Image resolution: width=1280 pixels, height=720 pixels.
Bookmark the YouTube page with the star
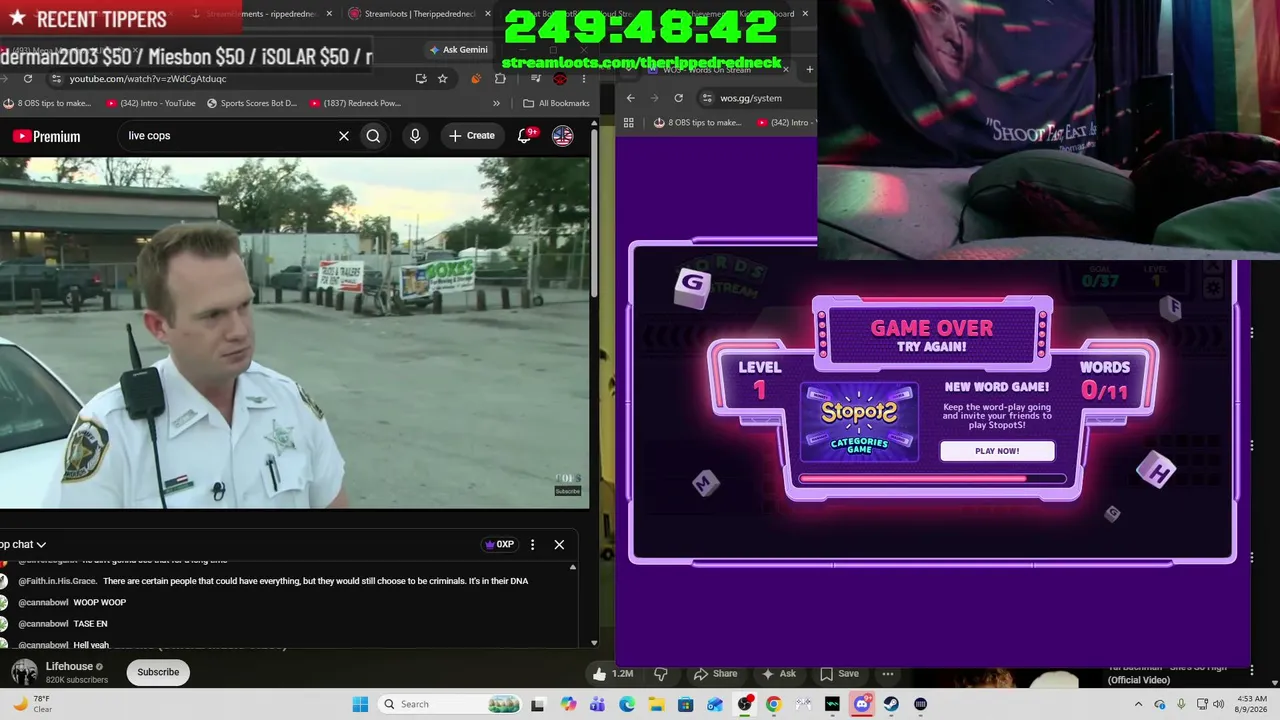click(x=443, y=79)
